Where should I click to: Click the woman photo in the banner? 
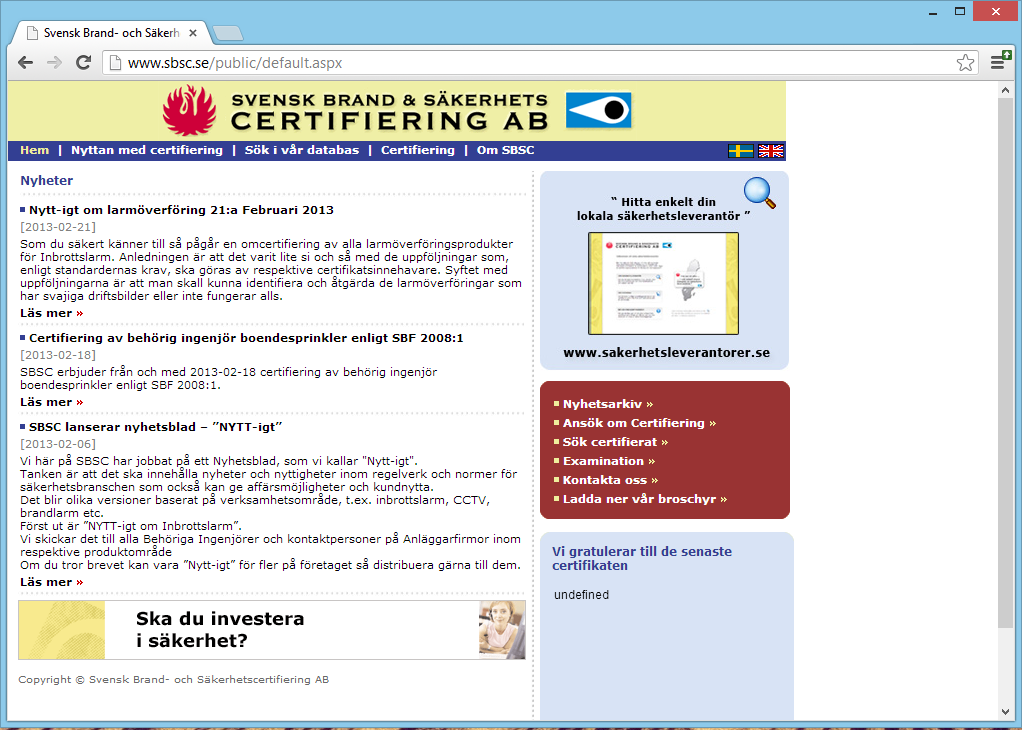click(502, 630)
